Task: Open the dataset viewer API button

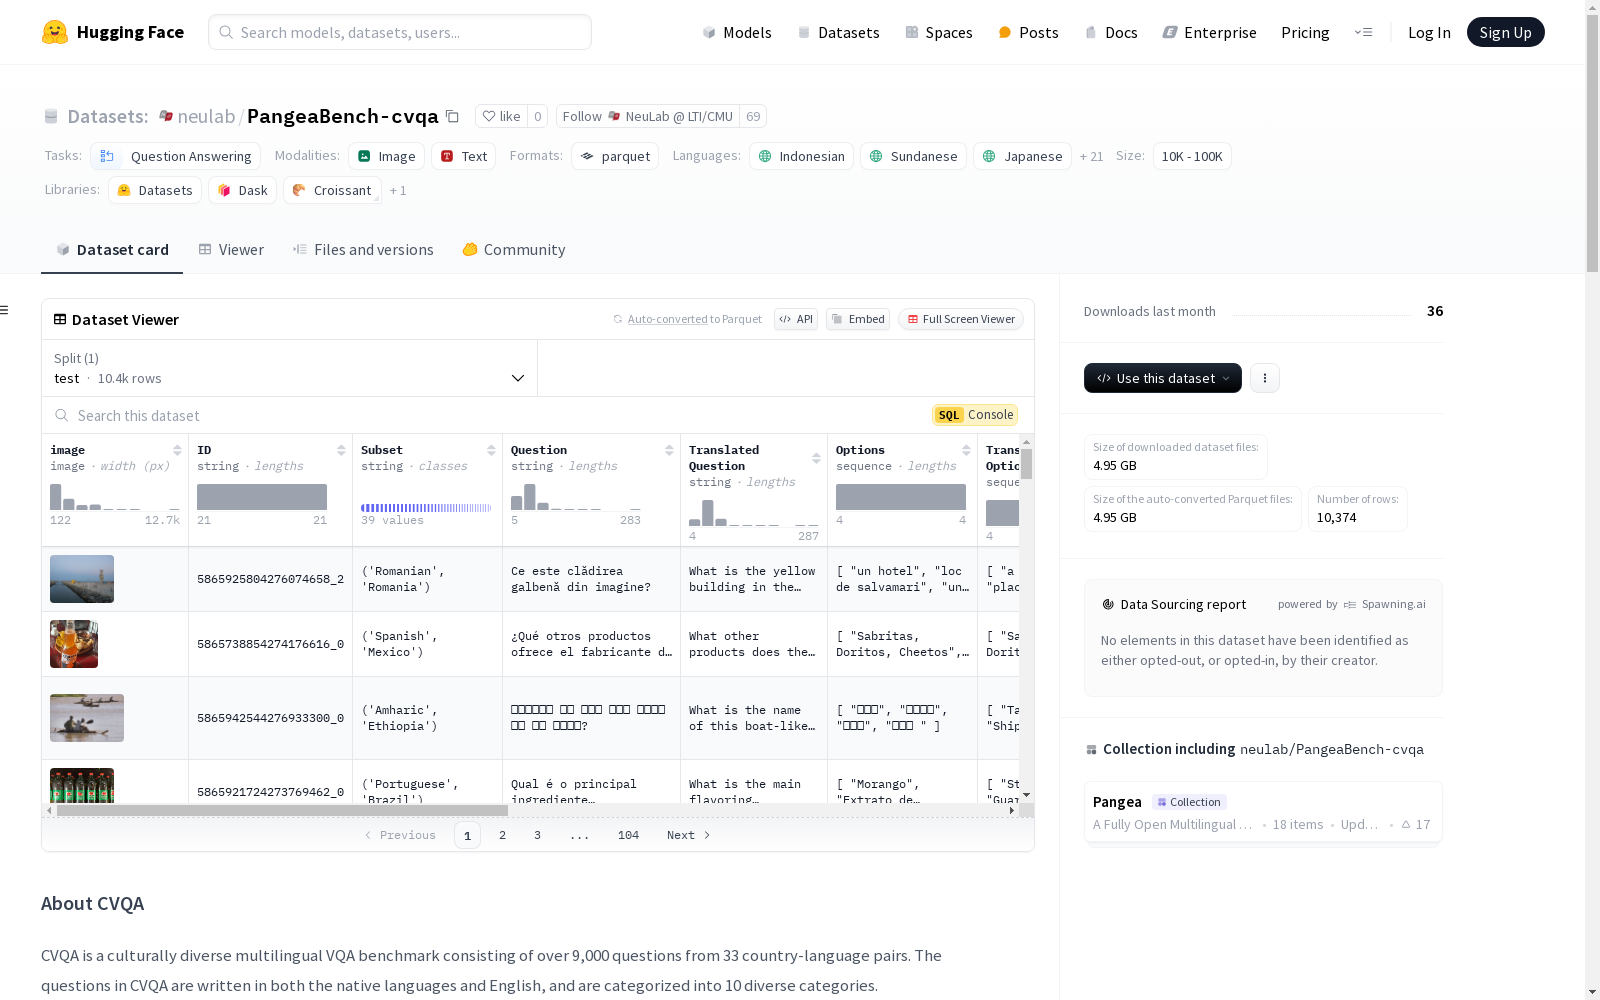Action: tap(796, 319)
